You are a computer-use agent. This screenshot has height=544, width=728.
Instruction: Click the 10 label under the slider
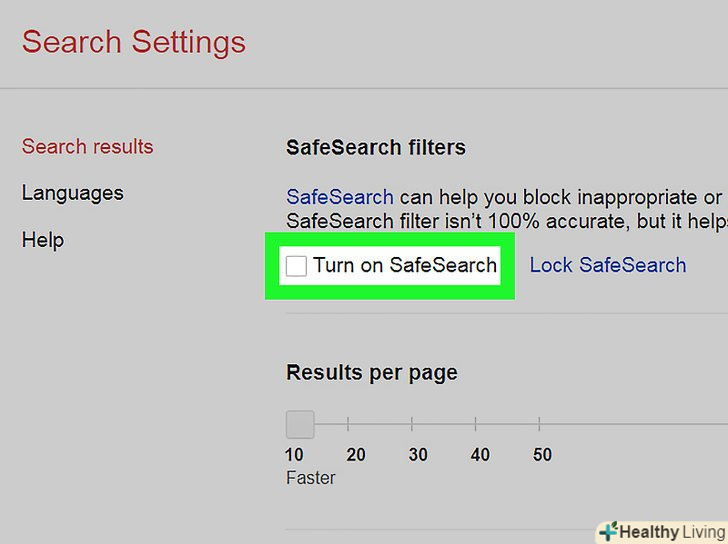(294, 454)
